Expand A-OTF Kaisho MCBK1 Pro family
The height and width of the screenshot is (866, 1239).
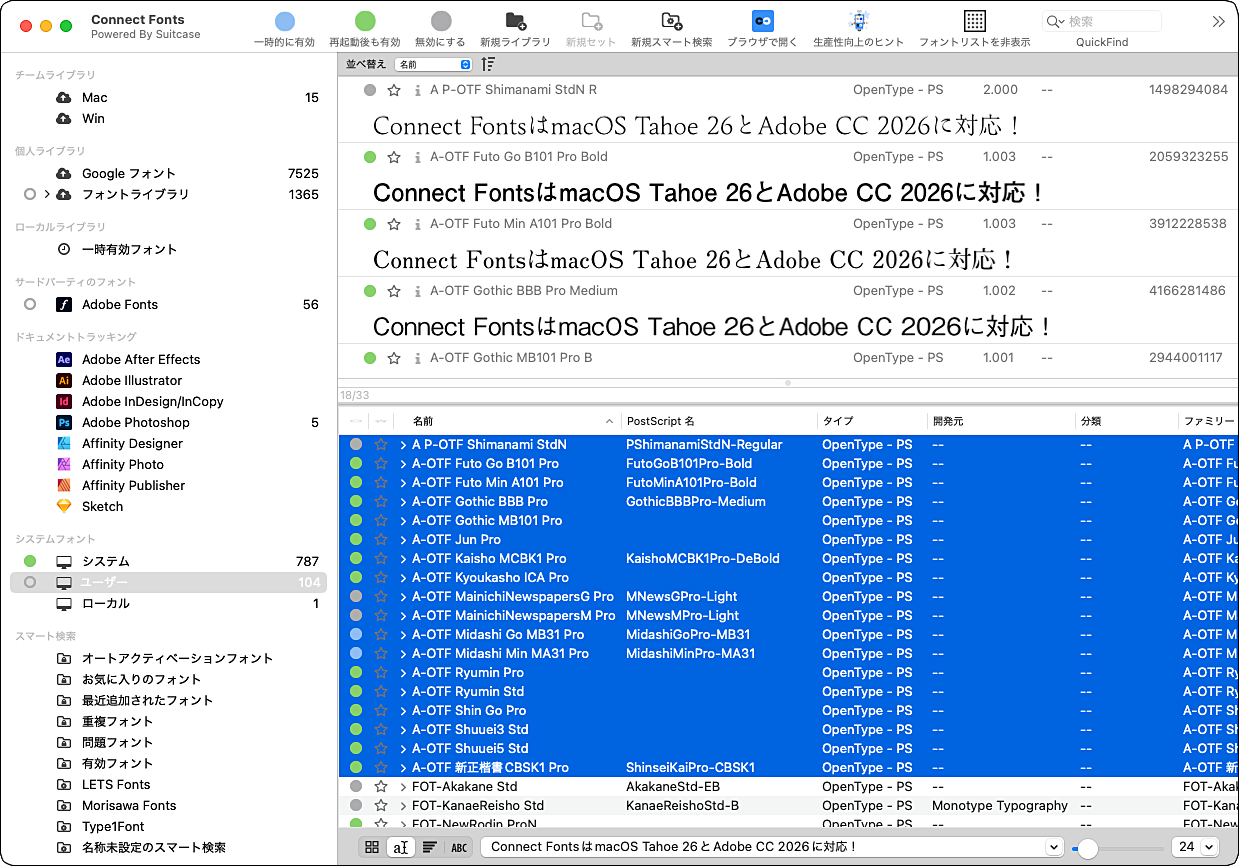[403, 558]
